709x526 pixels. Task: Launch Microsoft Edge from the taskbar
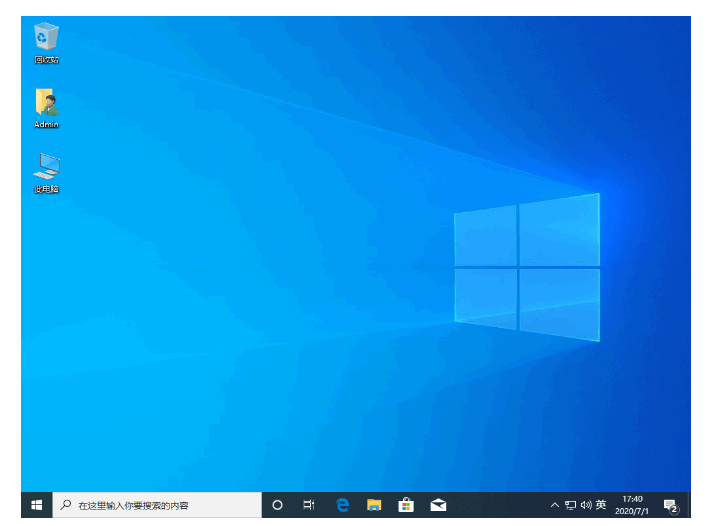point(342,505)
